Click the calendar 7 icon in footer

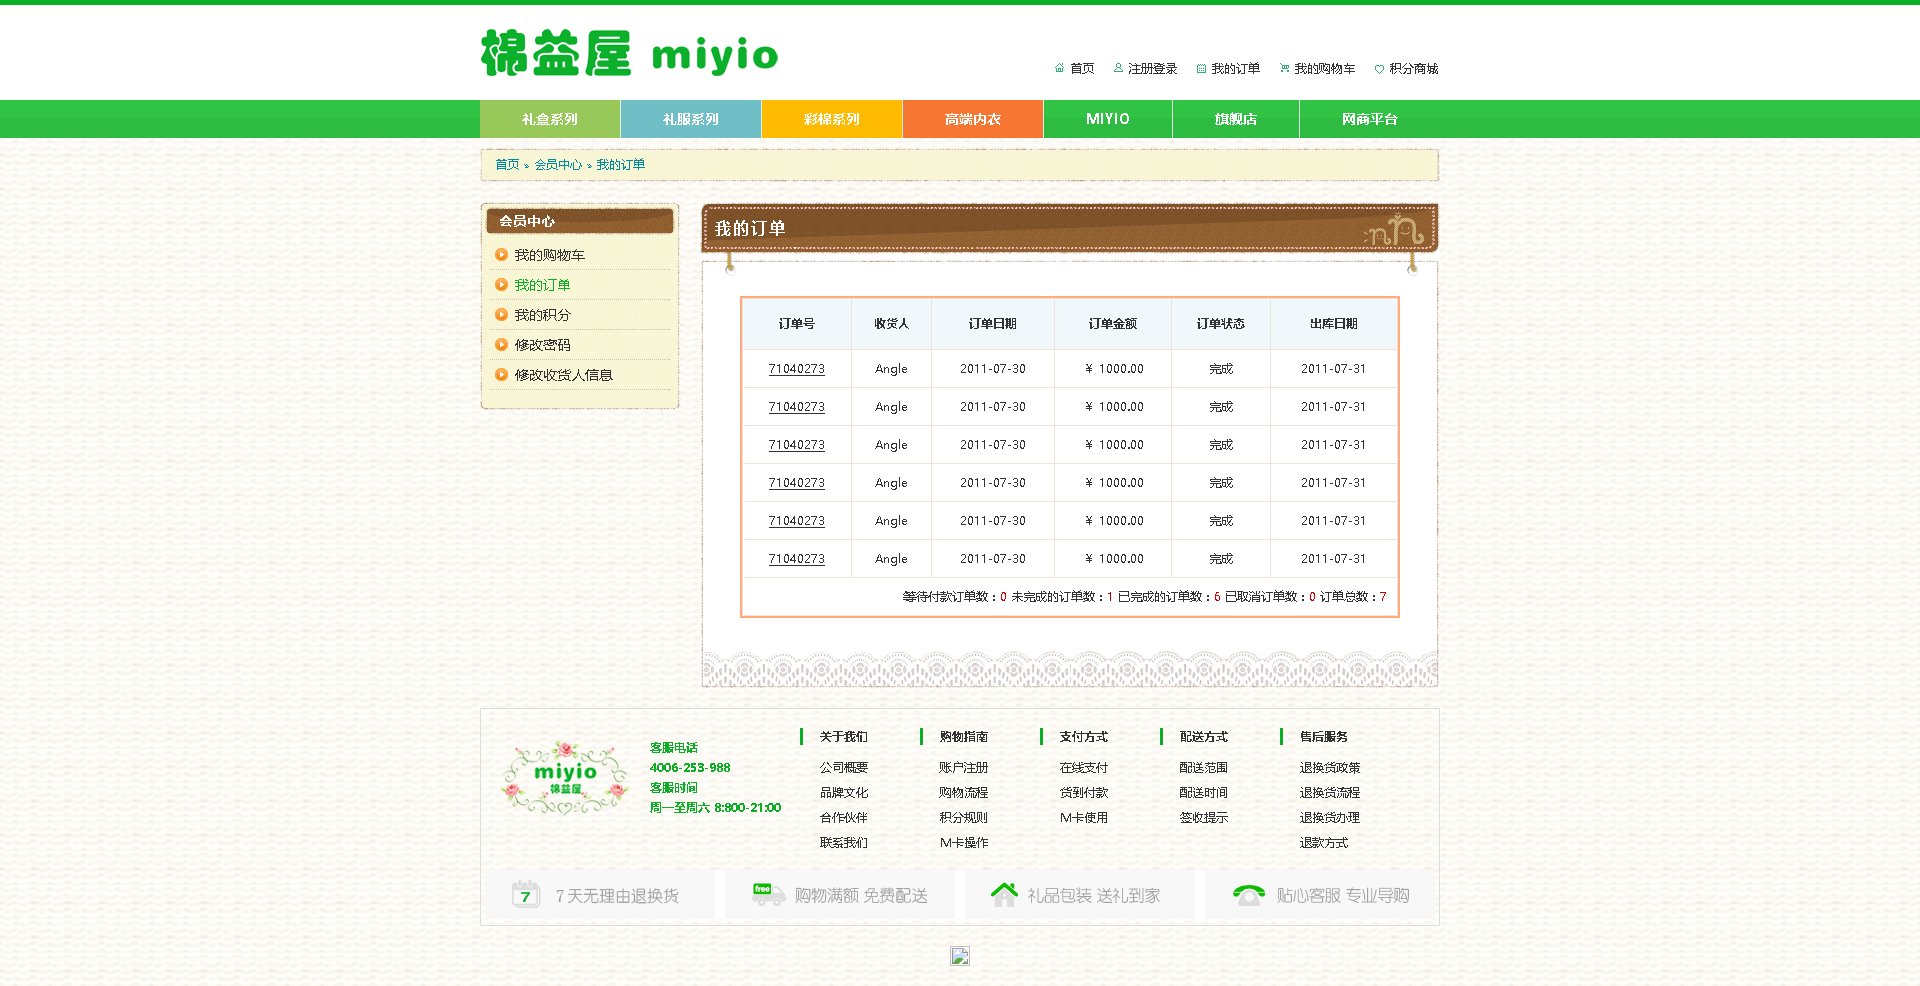526,894
